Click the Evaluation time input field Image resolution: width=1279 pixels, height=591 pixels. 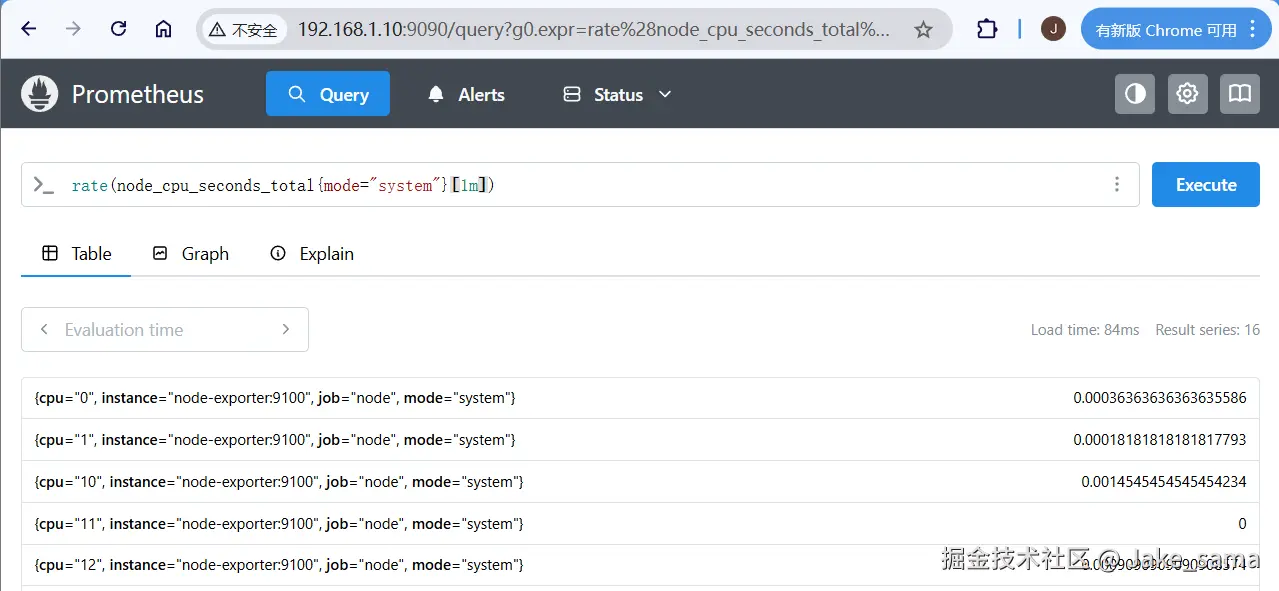pyautogui.click(x=164, y=329)
